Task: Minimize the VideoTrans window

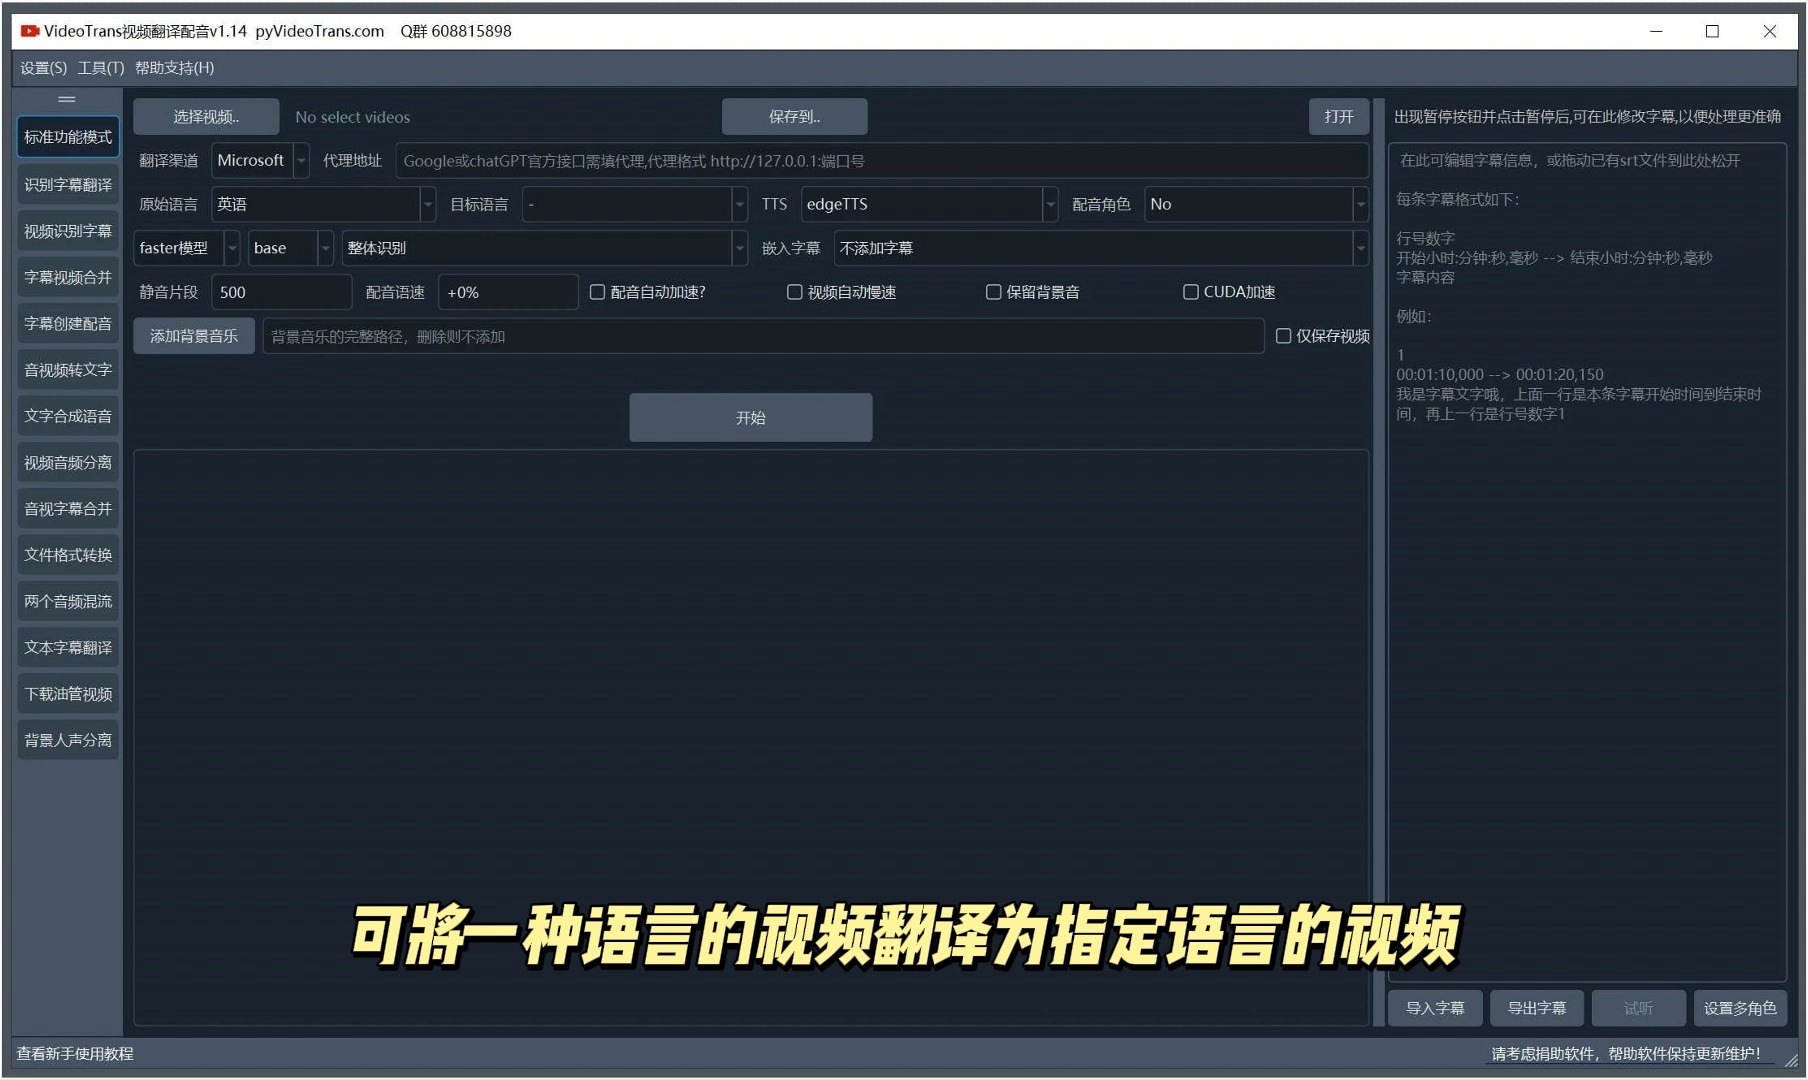Action: click(x=1656, y=31)
